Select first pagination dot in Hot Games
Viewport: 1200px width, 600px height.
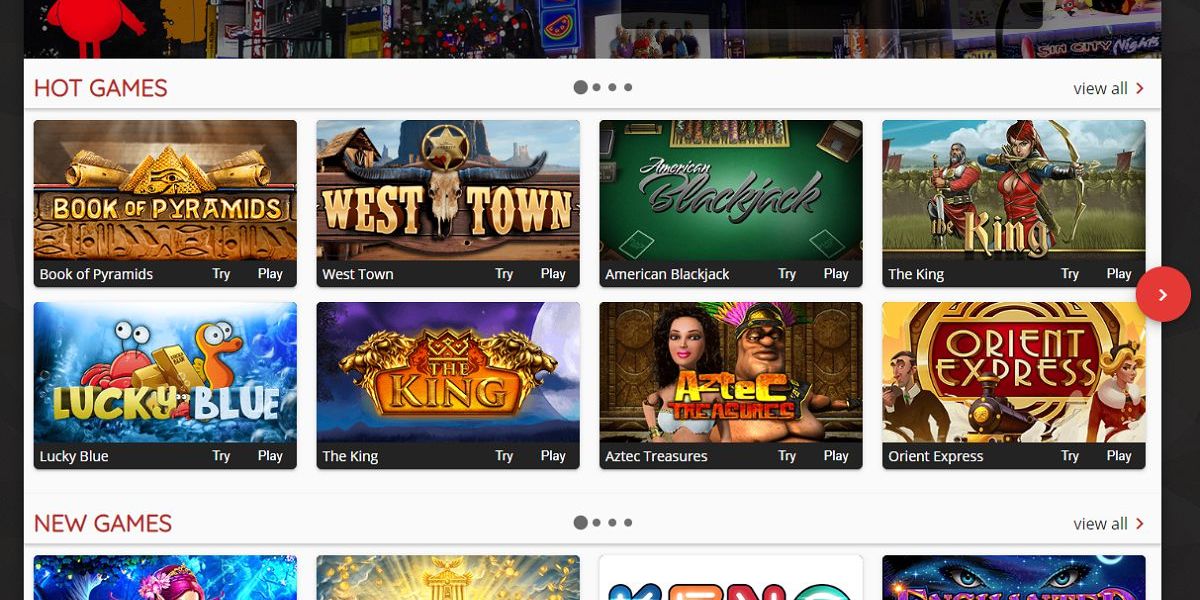581,87
